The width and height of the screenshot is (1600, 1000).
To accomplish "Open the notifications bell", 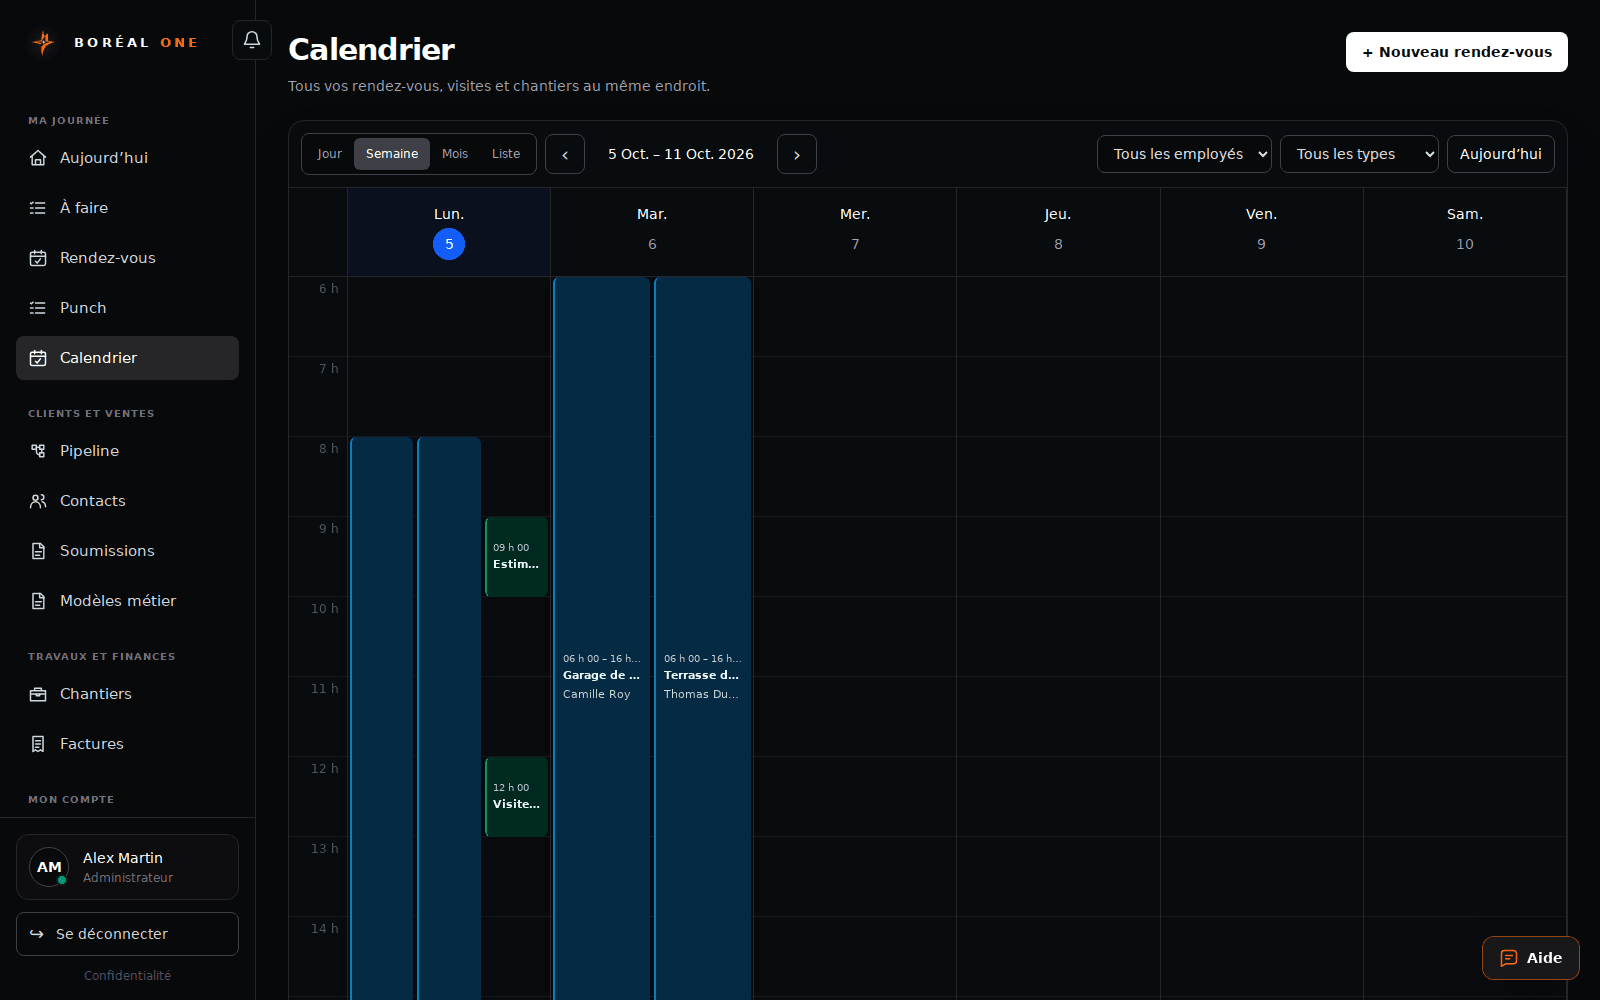I will pyautogui.click(x=252, y=40).
